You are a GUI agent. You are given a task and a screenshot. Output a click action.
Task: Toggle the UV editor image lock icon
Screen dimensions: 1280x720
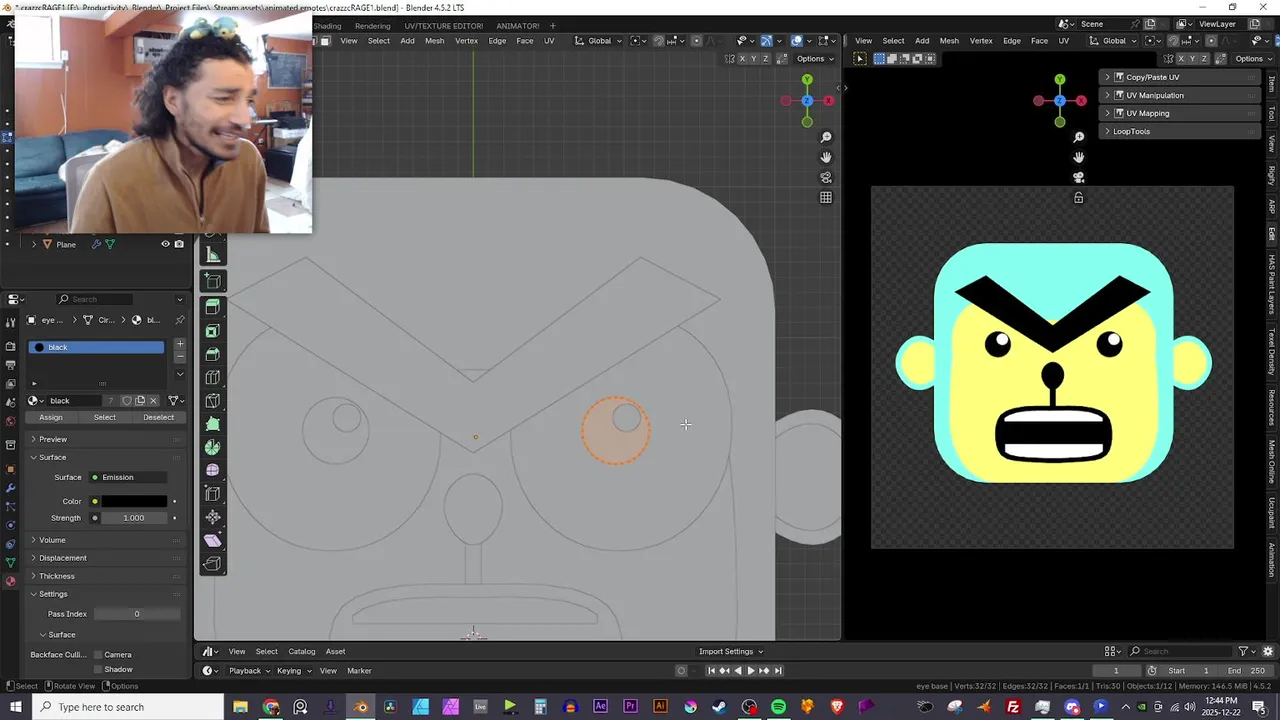pyautogui.click(x=1078, y=197)
